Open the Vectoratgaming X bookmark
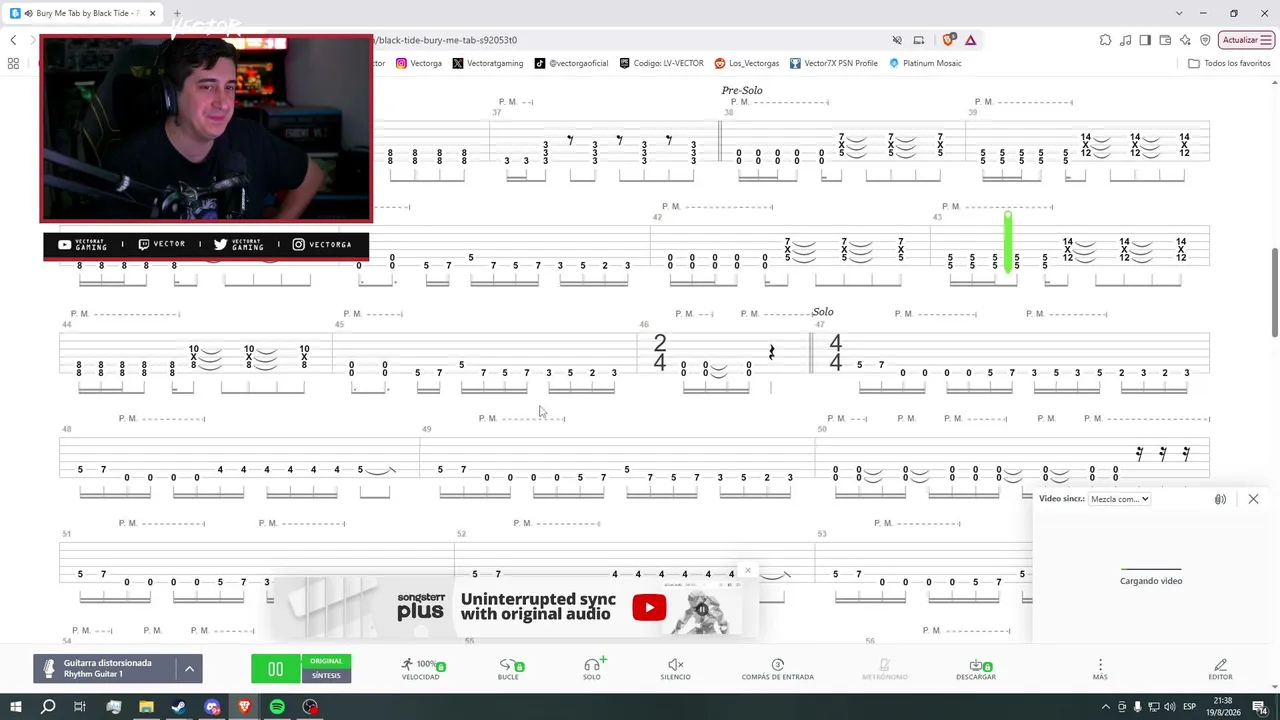The image size is (1280, 720). pos(488,63)
